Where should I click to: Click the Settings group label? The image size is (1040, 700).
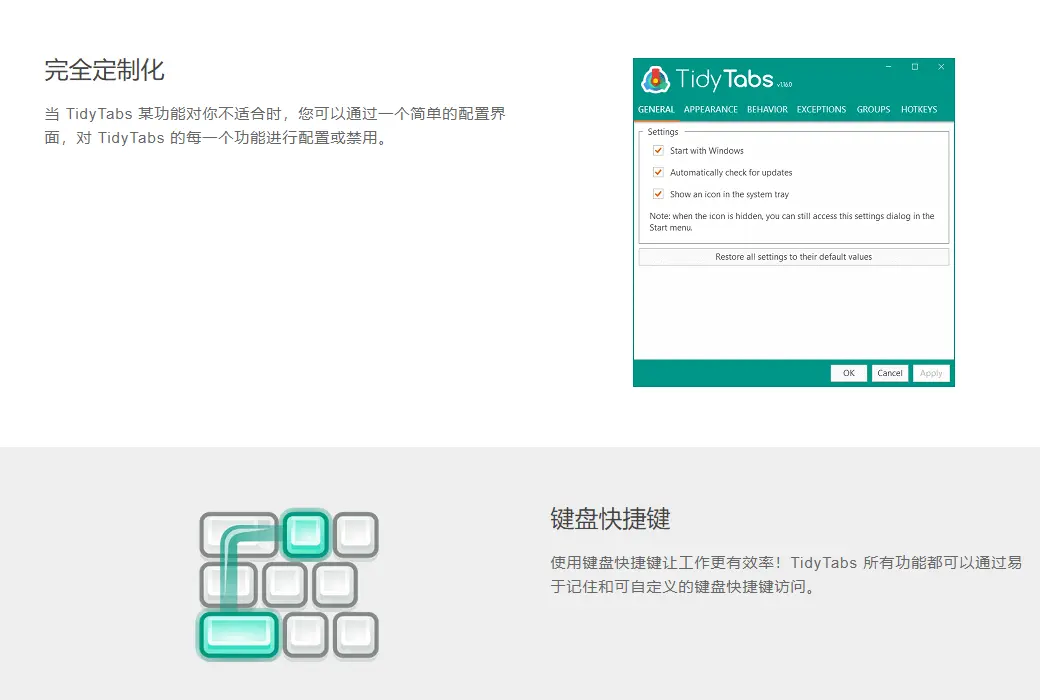tap(663, 131)
